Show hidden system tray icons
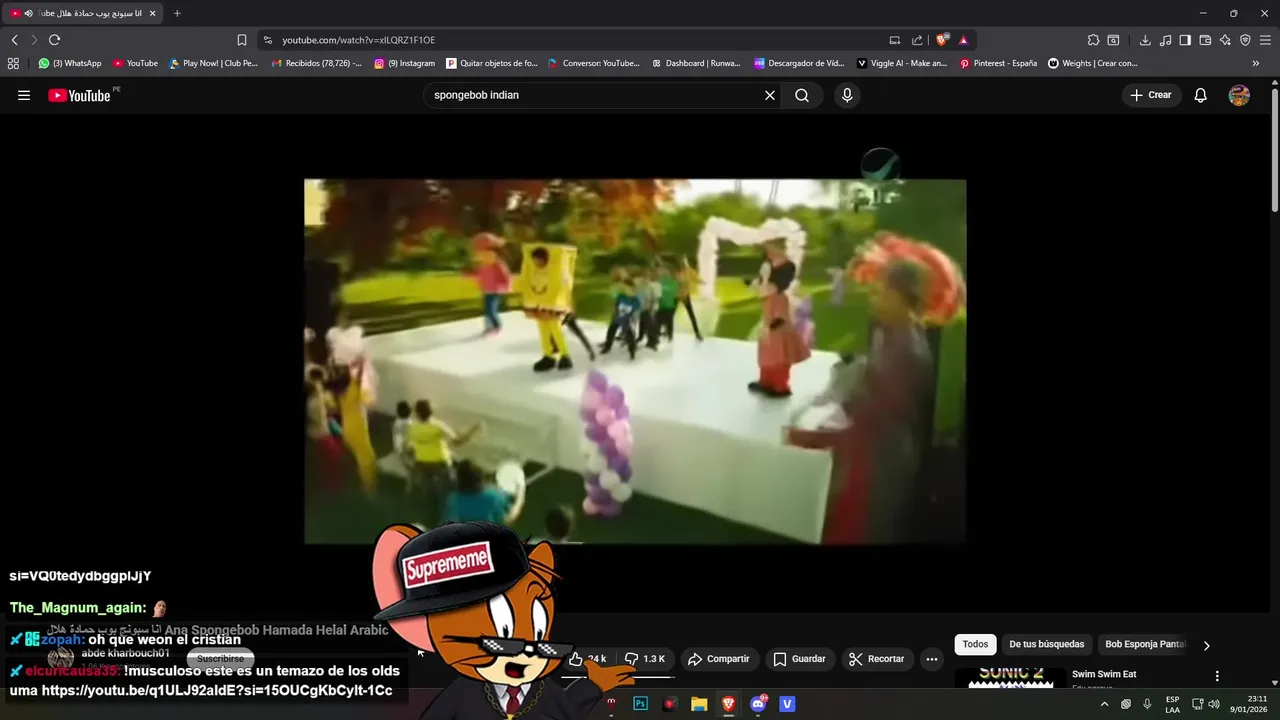Image resolution: width=1280 pixels, height=720 pixels. (x=1104, y=704)
